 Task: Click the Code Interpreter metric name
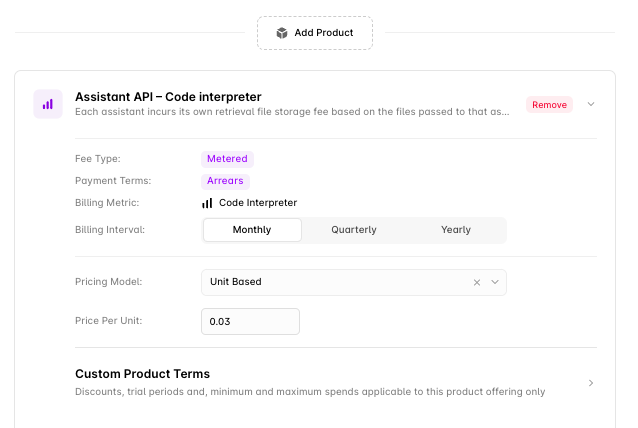(258, 203)
